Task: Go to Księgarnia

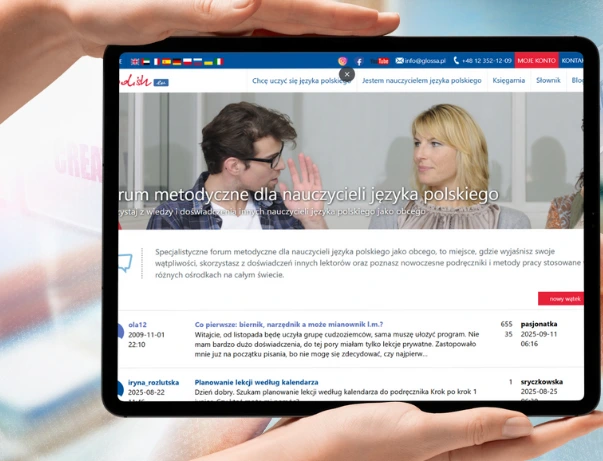Action: coord(509,81)
